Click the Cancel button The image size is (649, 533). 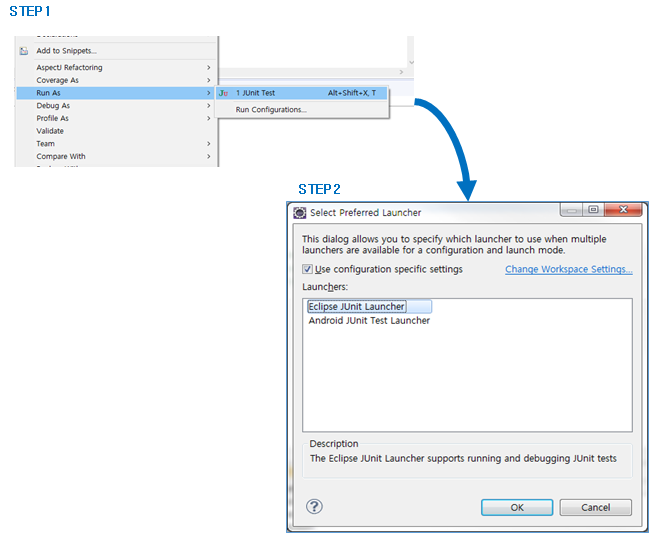(x=596, y=507)
